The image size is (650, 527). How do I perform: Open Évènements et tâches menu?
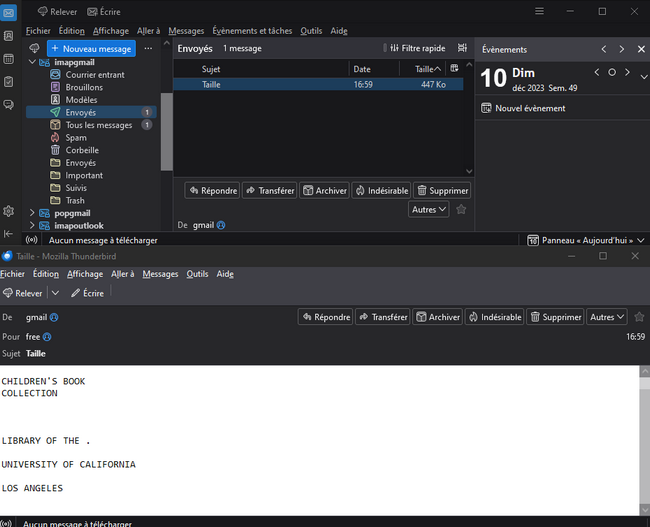pos(252,31)
